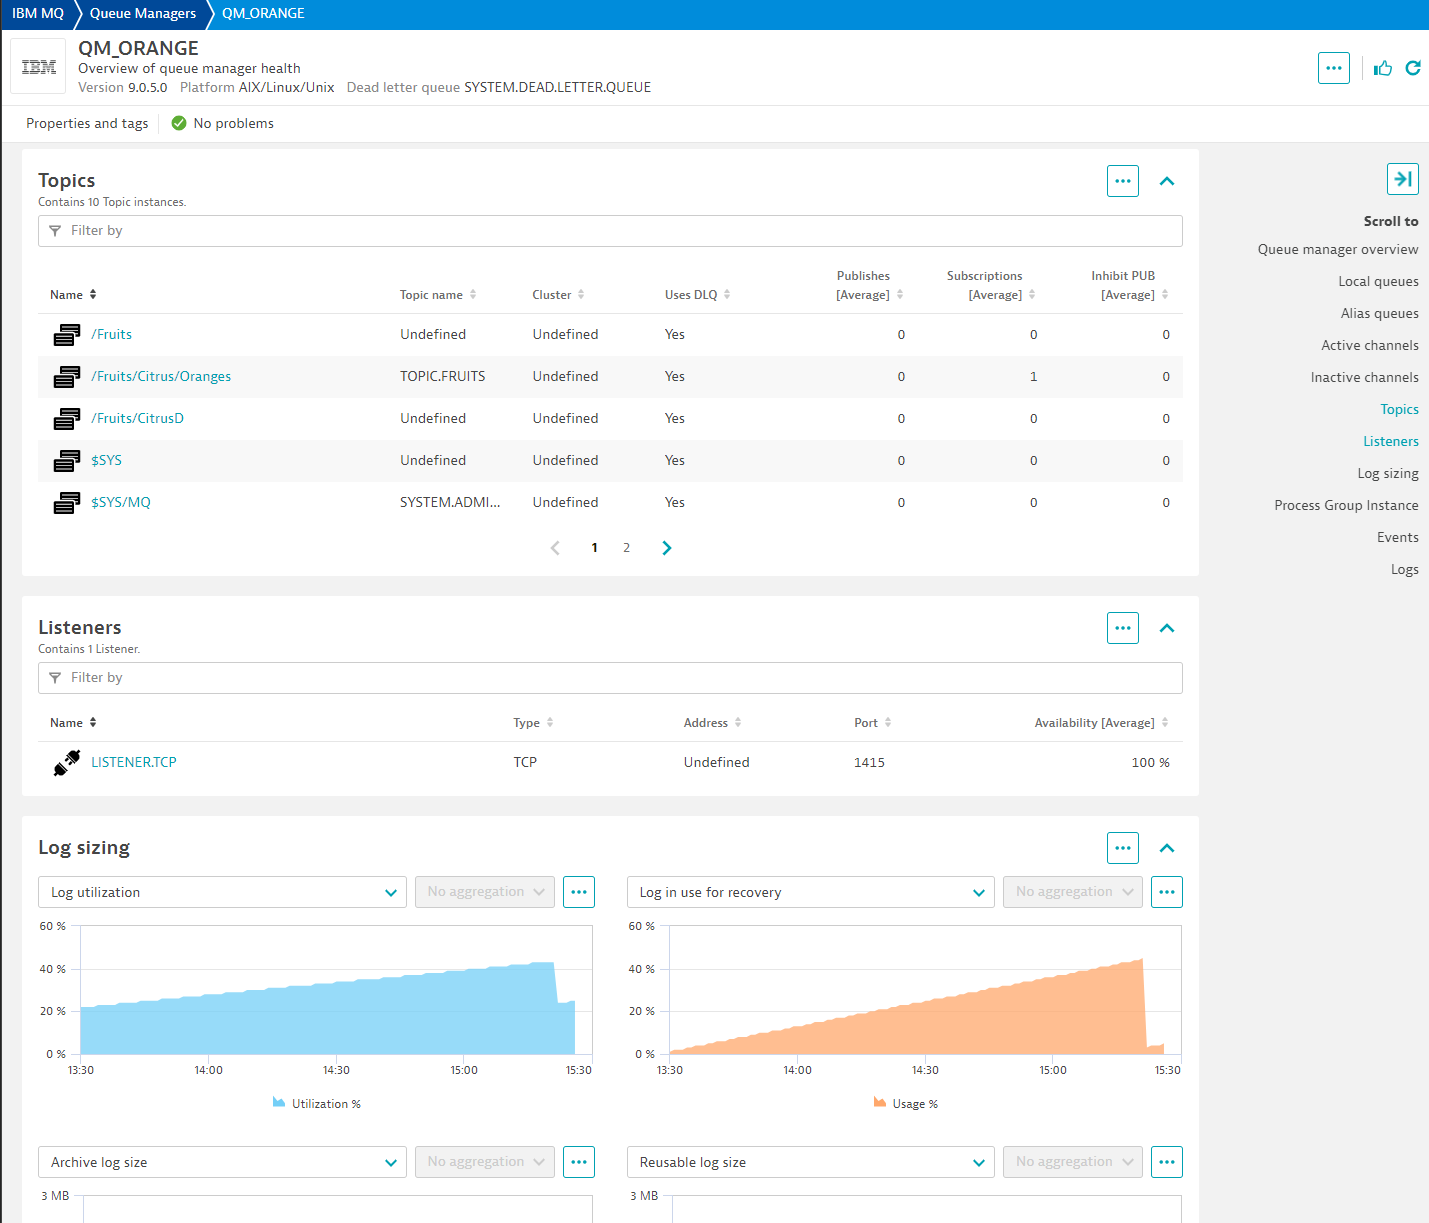Jump to Active channels in sidebar

coord(1369,345)
